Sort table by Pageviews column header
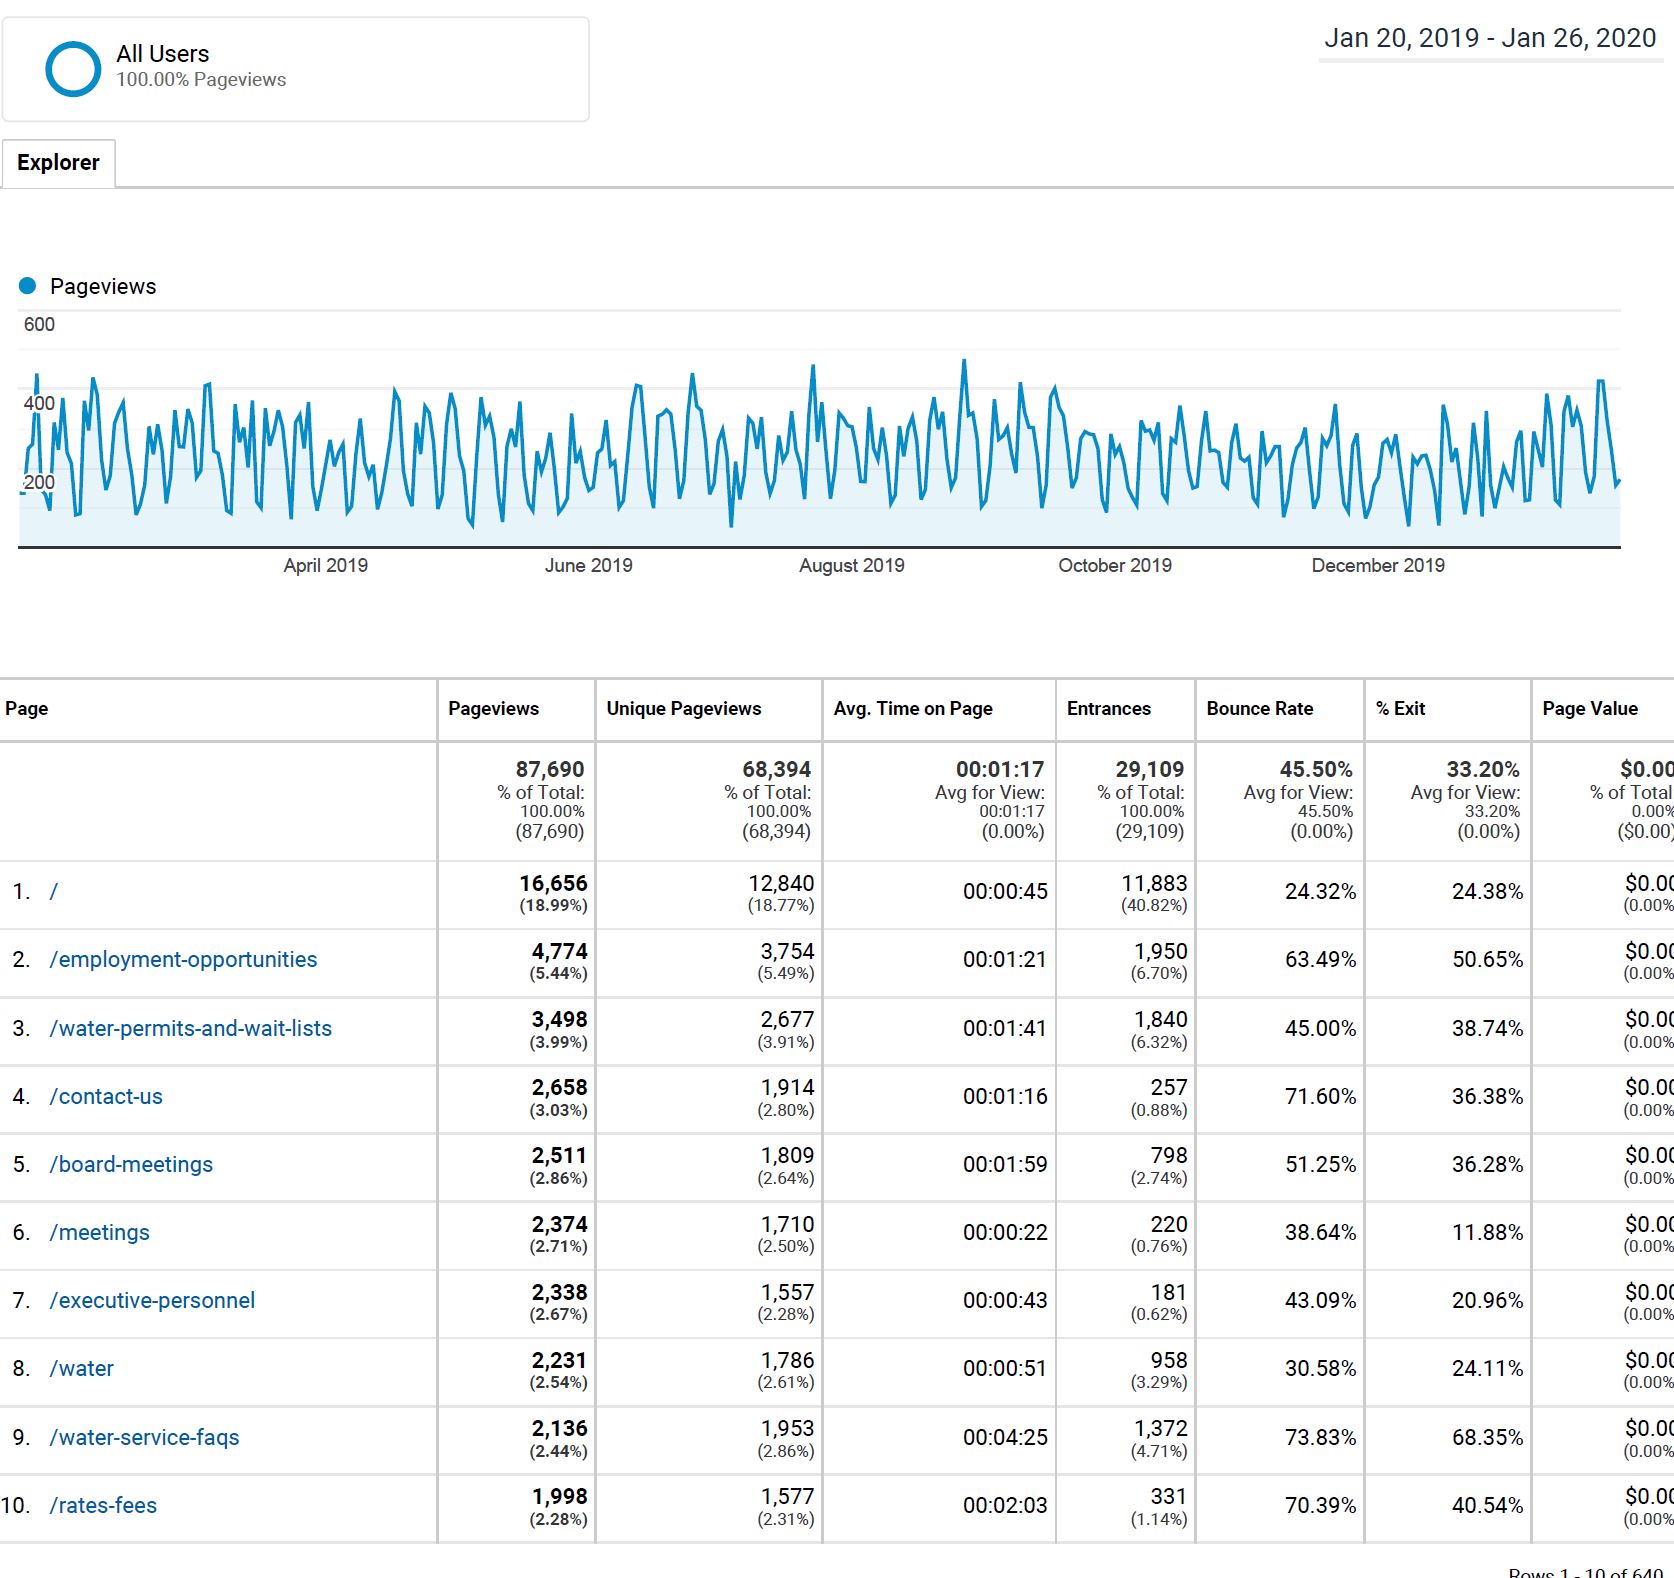The image size is (1674, 1578). tap(493, 709)
